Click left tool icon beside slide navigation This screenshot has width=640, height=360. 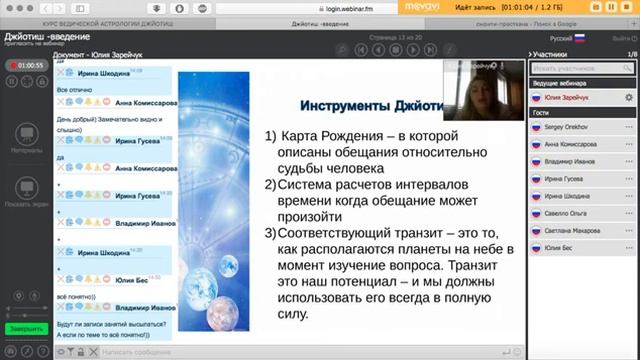pyautogui.click(x=342, y=50)
